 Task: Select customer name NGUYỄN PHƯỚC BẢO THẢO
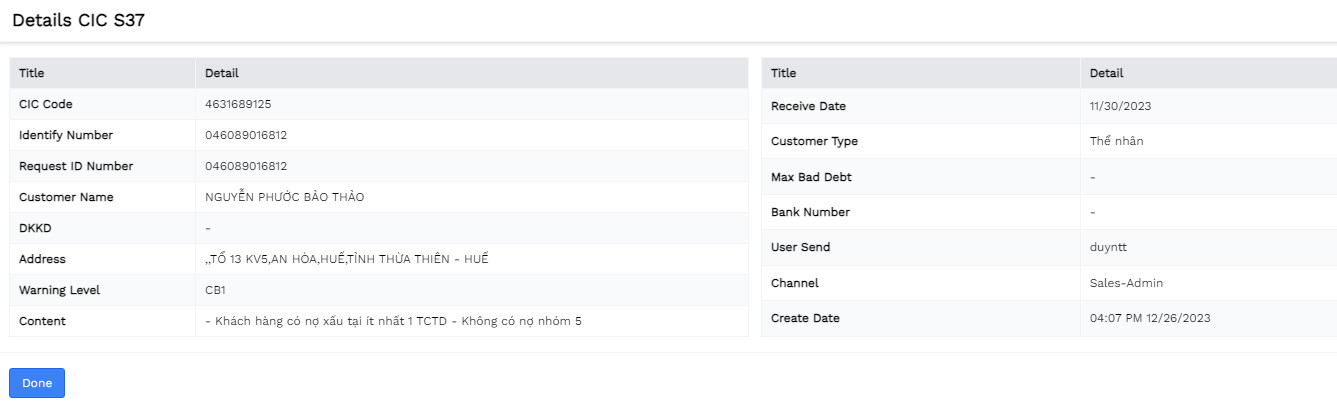tap(285, 197)
